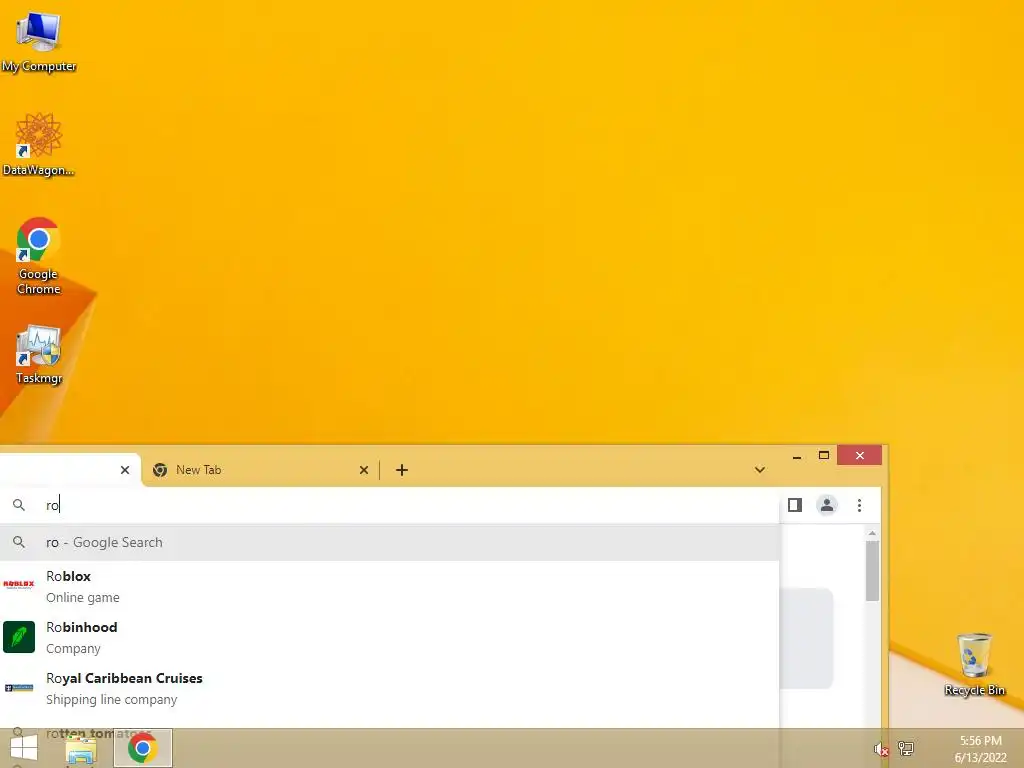Choose the Robinhood suggestion
Screen dimensions: 1024x768
tap(389, 637)
